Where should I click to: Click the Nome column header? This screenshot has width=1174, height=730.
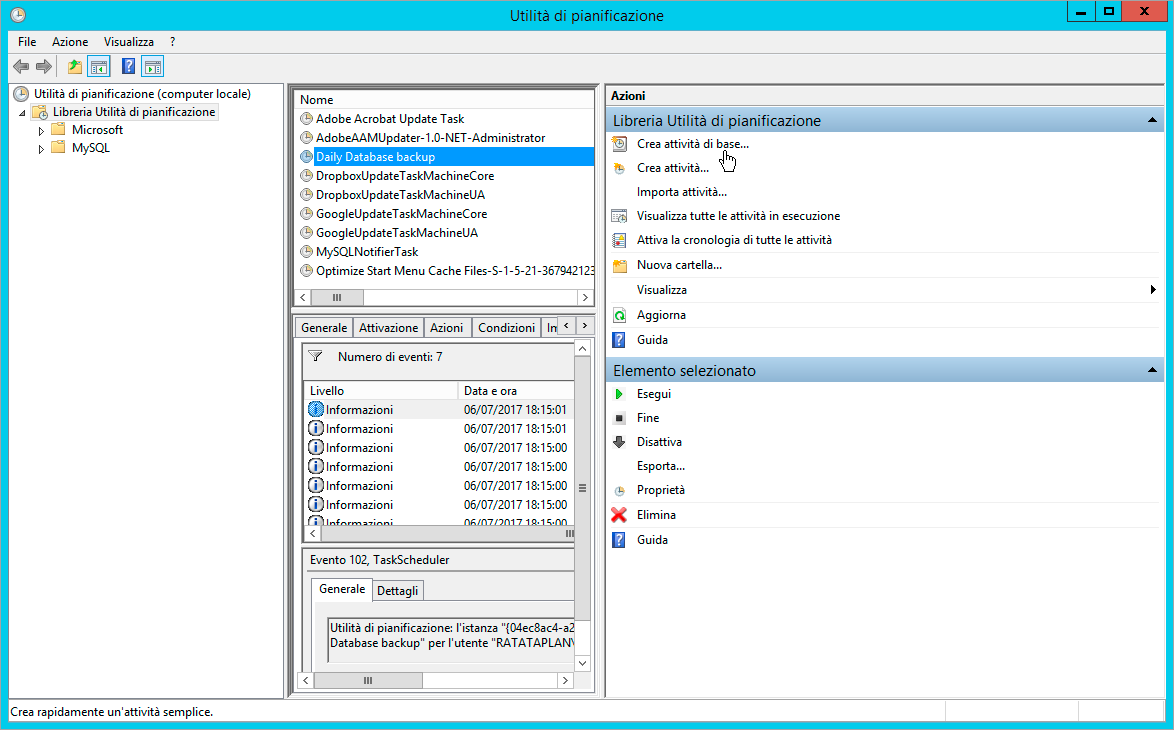(445, 100)
